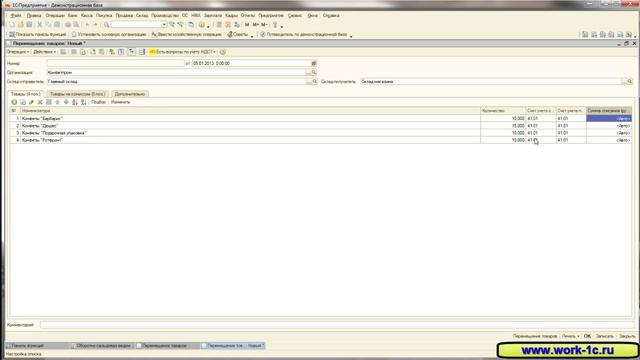Click the search icon next to Склад-получатель

pos(630,82)
